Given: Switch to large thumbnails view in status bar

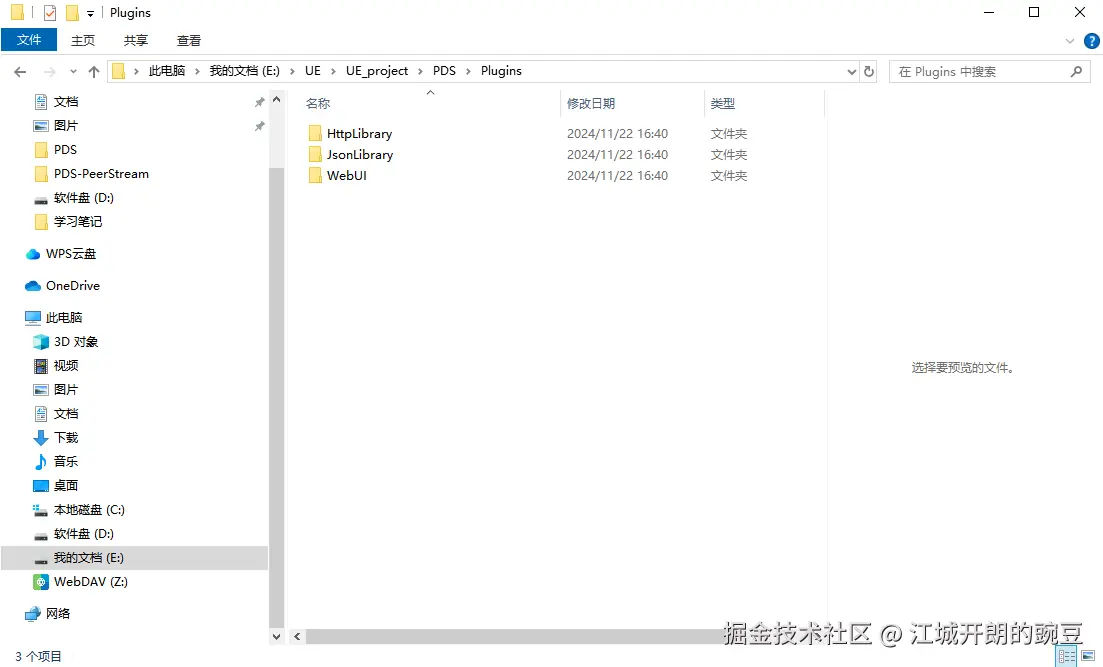Looking at the screenshot, I should click(1088, 655).
